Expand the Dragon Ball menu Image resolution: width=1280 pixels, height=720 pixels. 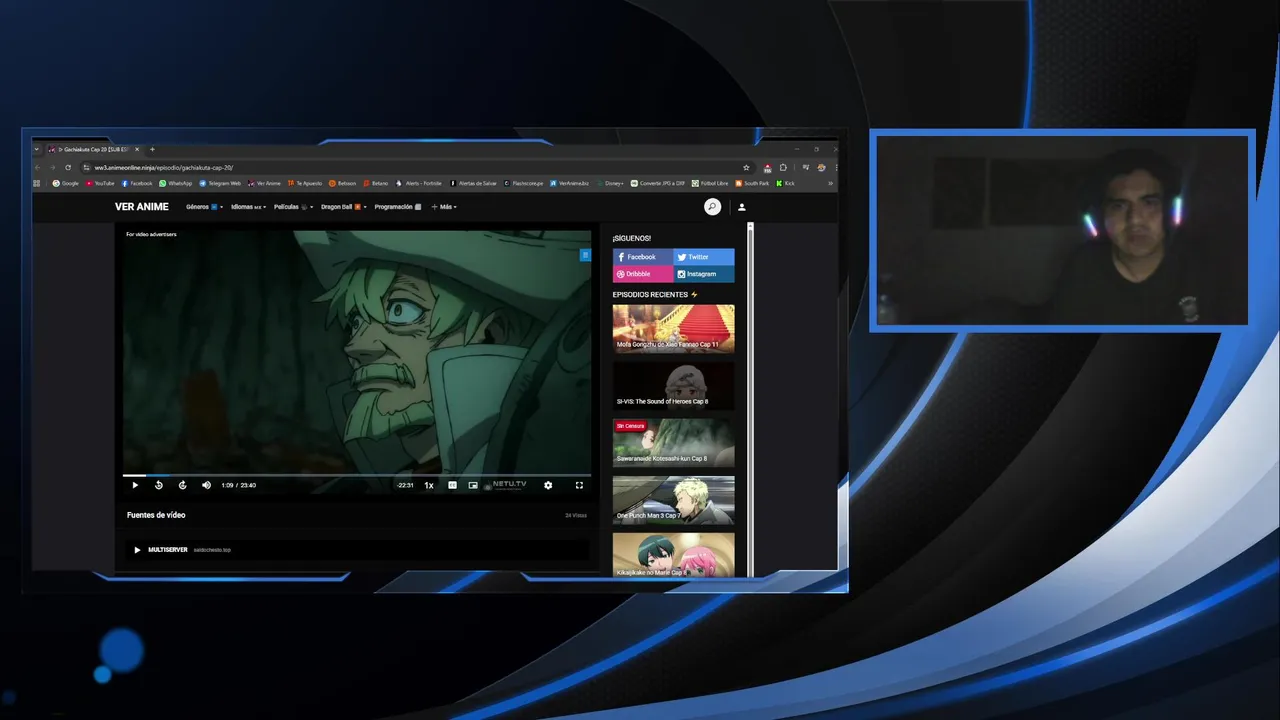344,207
